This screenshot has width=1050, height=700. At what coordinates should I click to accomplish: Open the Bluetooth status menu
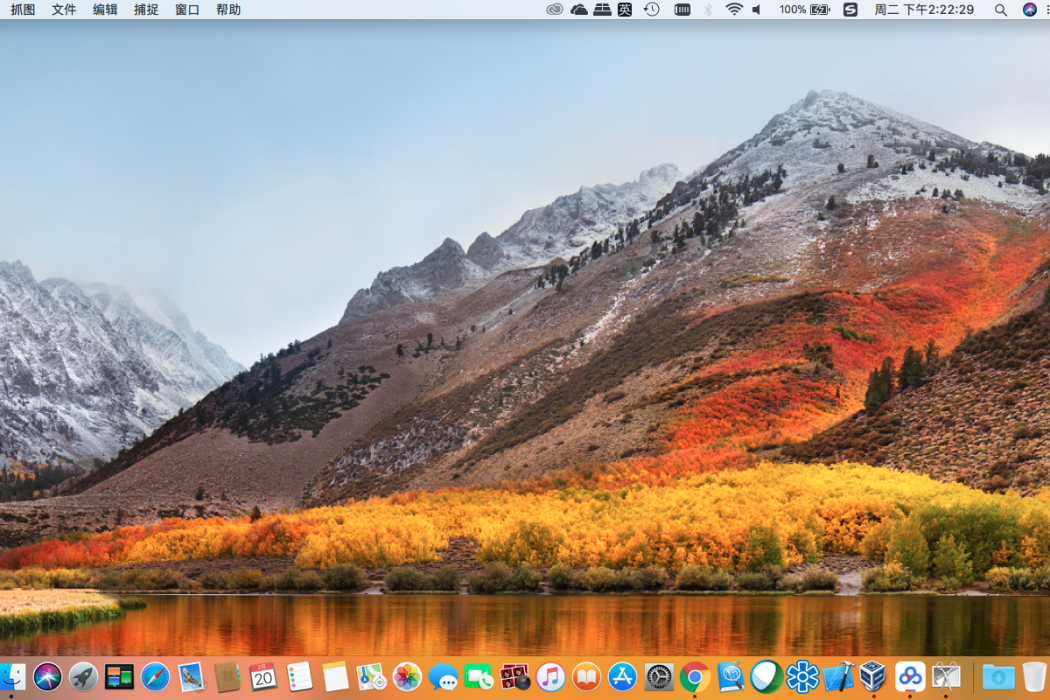pyautogui.click(x=708, y=9)
